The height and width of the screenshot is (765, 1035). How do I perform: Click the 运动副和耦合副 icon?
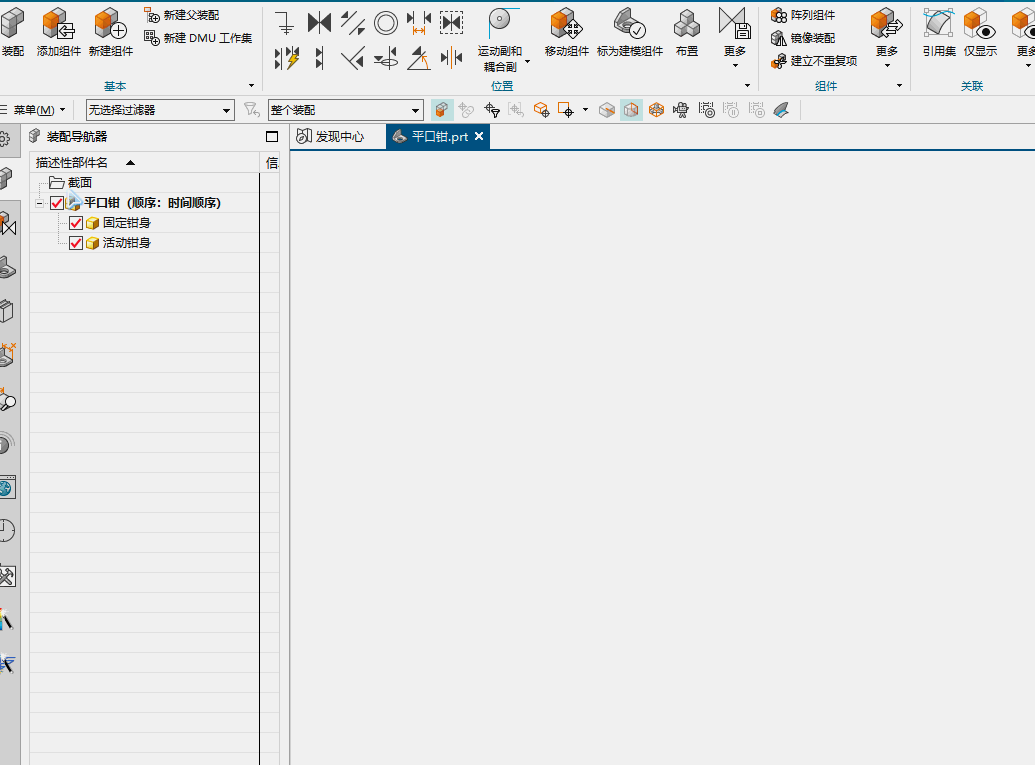click(x=499, y=25)
